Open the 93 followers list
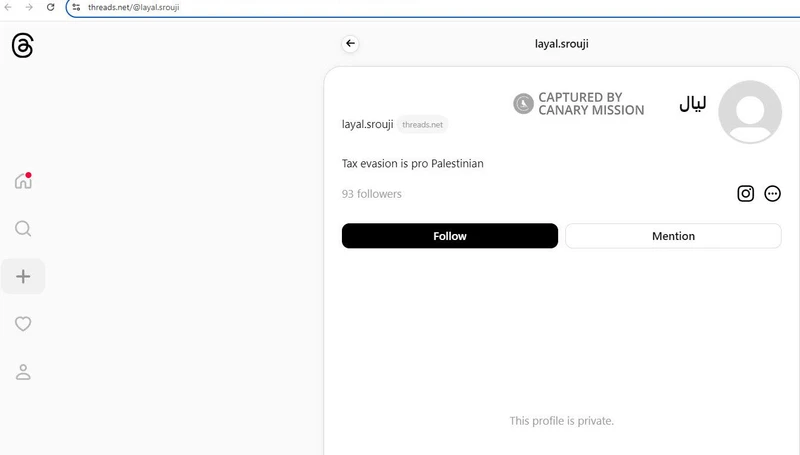 372,194
